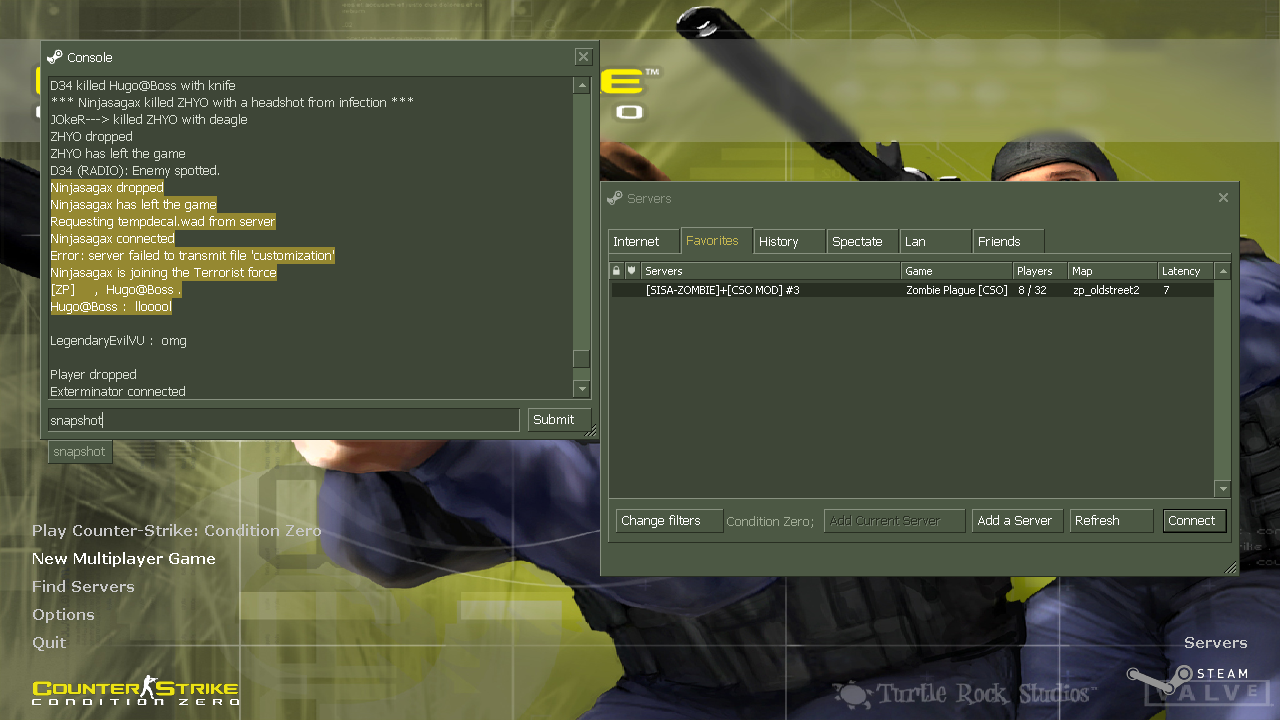Open the Friends tab
1280x720 pixels.
click(1008, 241)
